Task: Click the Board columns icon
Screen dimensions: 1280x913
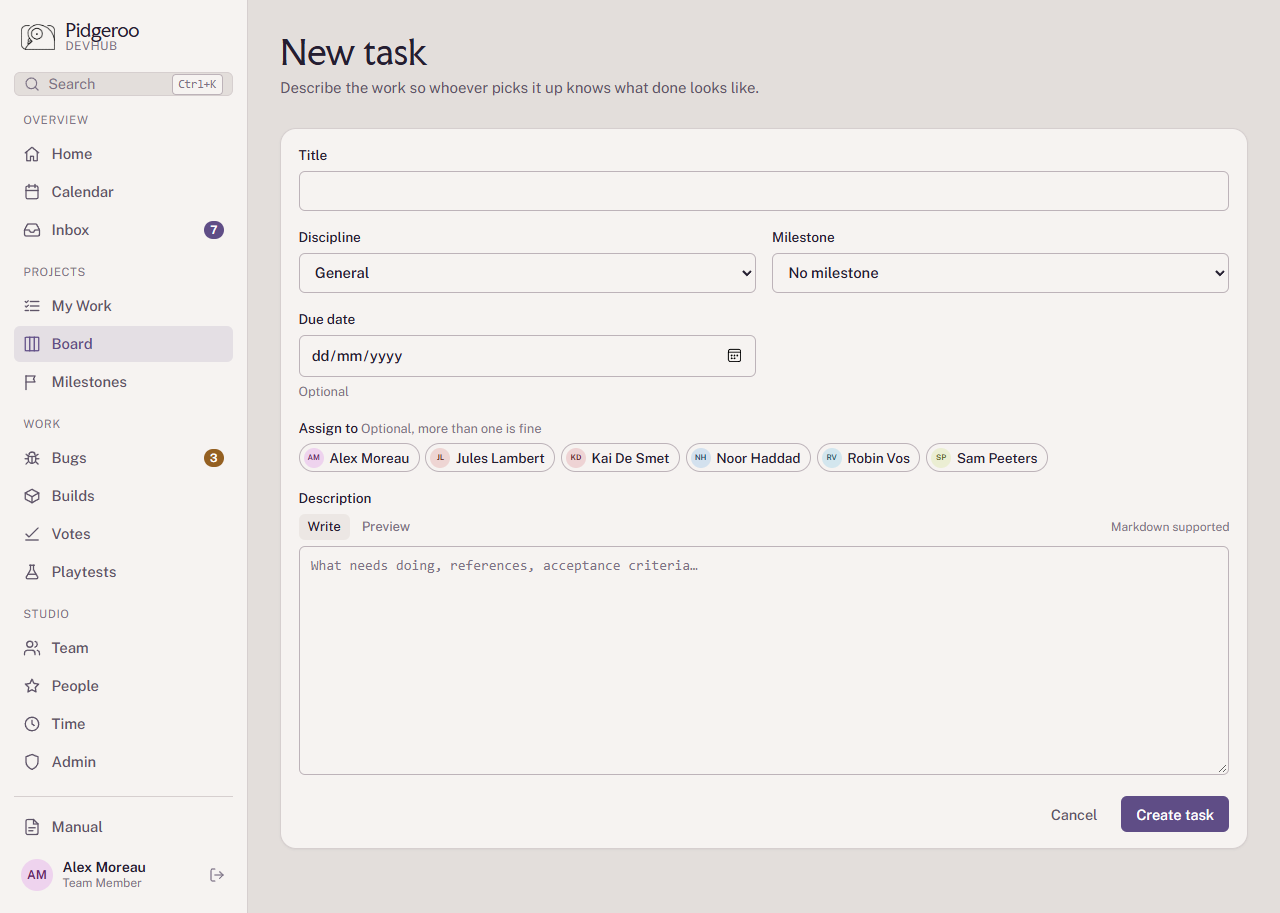Action: [32, 344]
